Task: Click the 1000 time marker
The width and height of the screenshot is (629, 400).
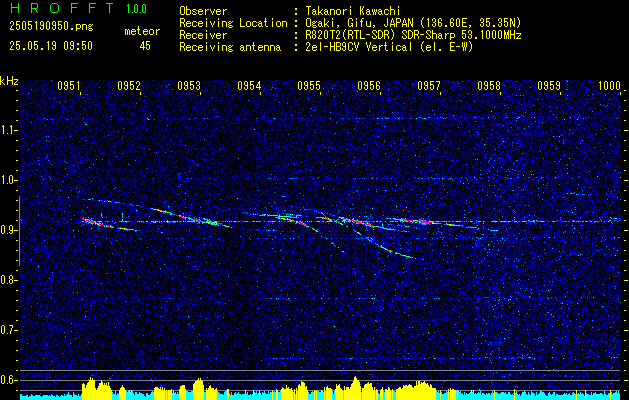Action: pyautogui.click(x=609, y=85)
